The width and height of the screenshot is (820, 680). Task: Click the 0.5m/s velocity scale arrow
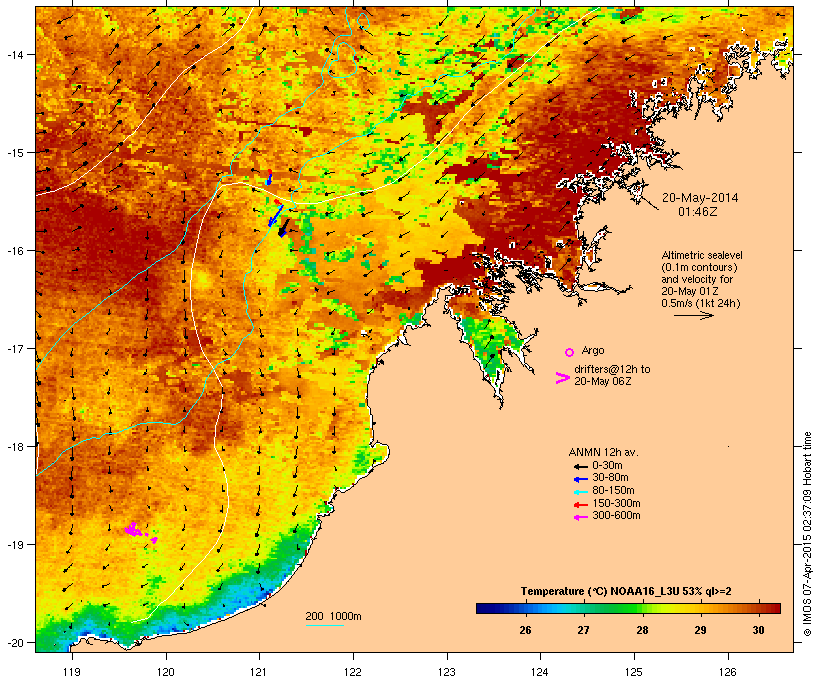[x=693, y=315]
